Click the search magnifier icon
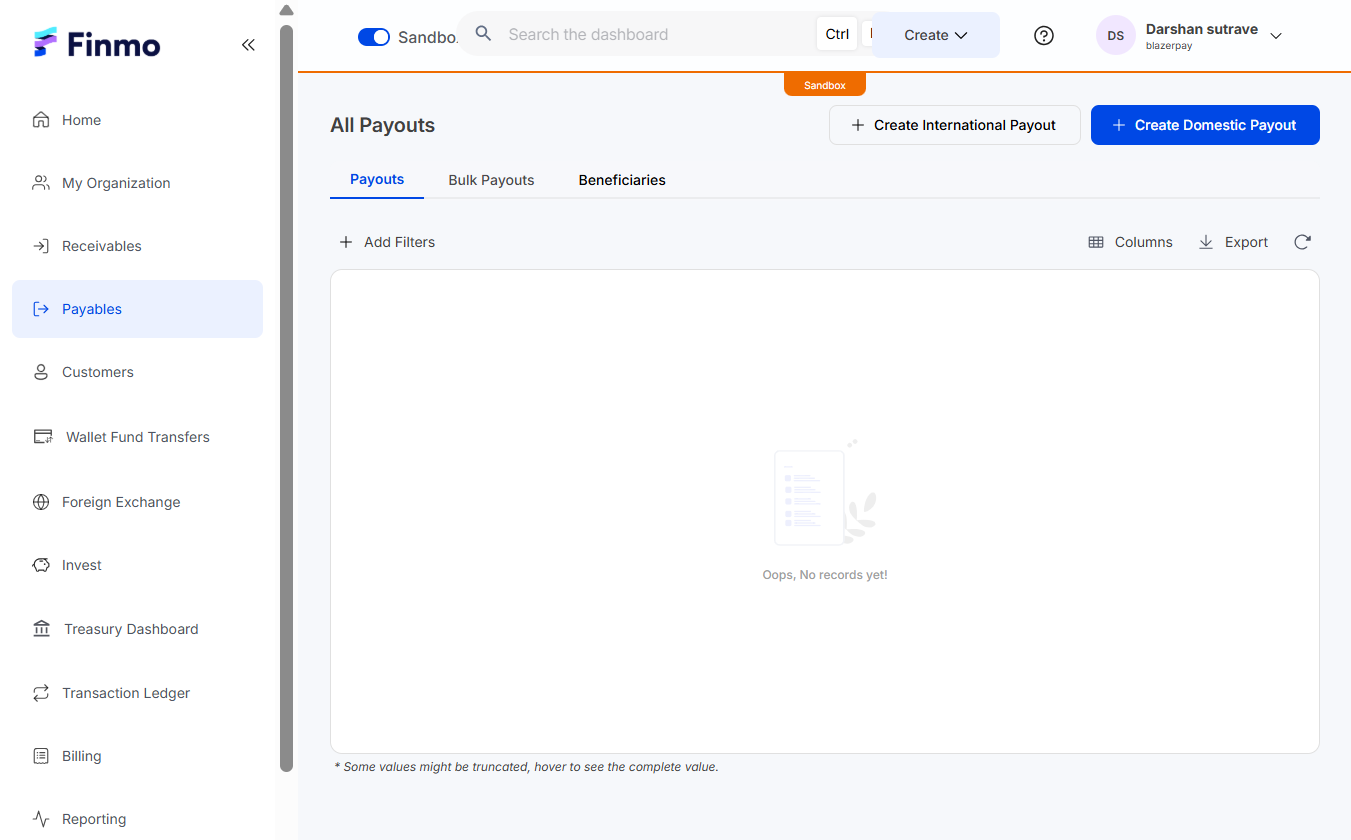This screenshot has height=840, width=1351. (483, 34)
